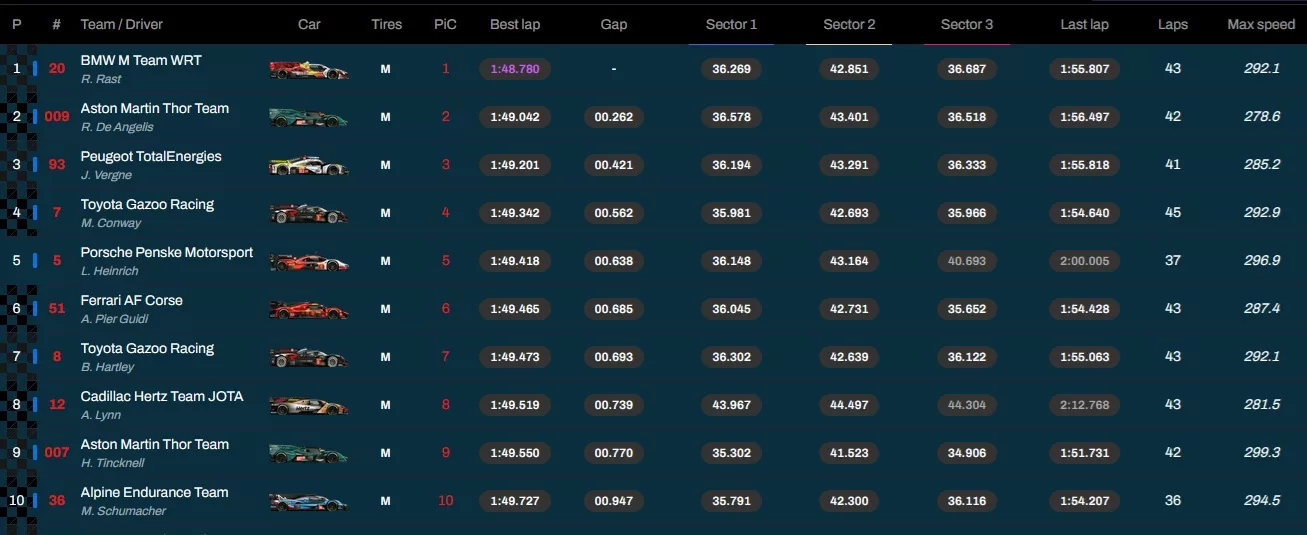1307x535 pixels.
Task: Click last lap time 2:00.005
Action: point(1085,261)
